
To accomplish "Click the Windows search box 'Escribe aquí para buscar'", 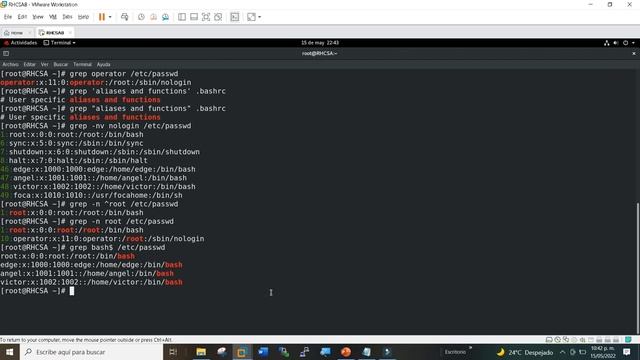I will pyautogui.click(x=91, y=352).
